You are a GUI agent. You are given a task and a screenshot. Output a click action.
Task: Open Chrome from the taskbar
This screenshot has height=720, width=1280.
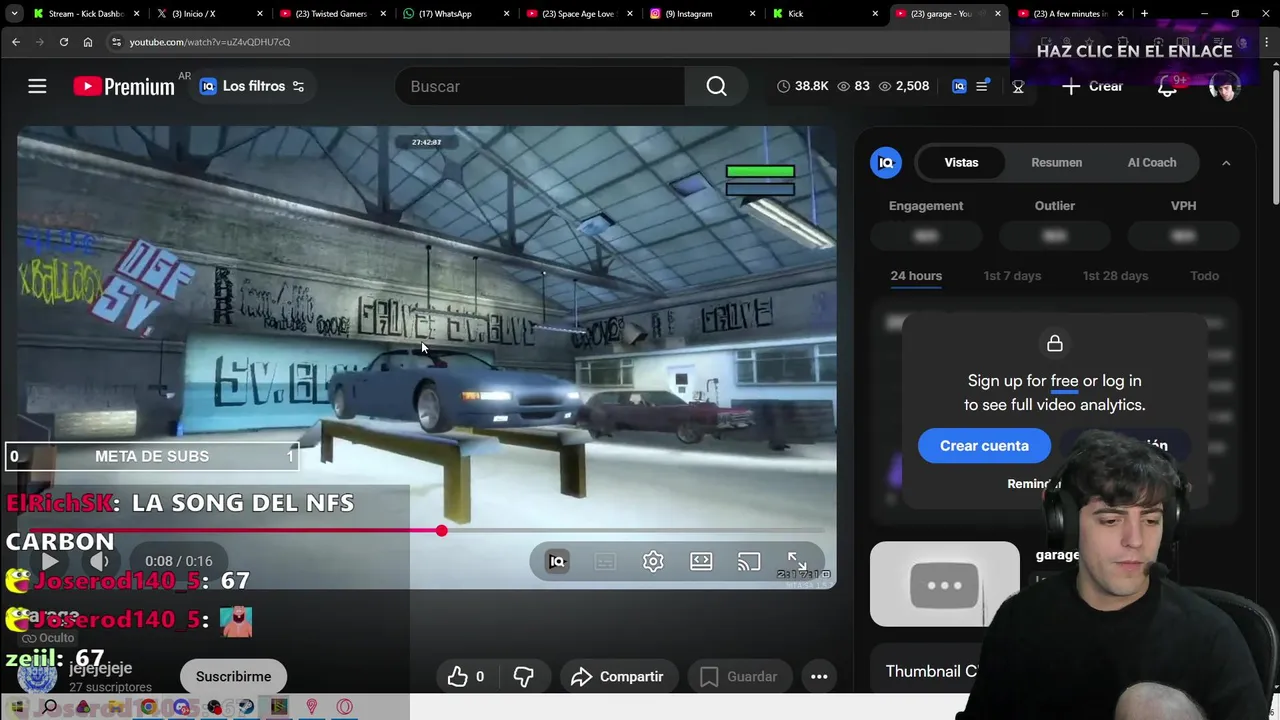pyautogui.click(x=148, y=707)
